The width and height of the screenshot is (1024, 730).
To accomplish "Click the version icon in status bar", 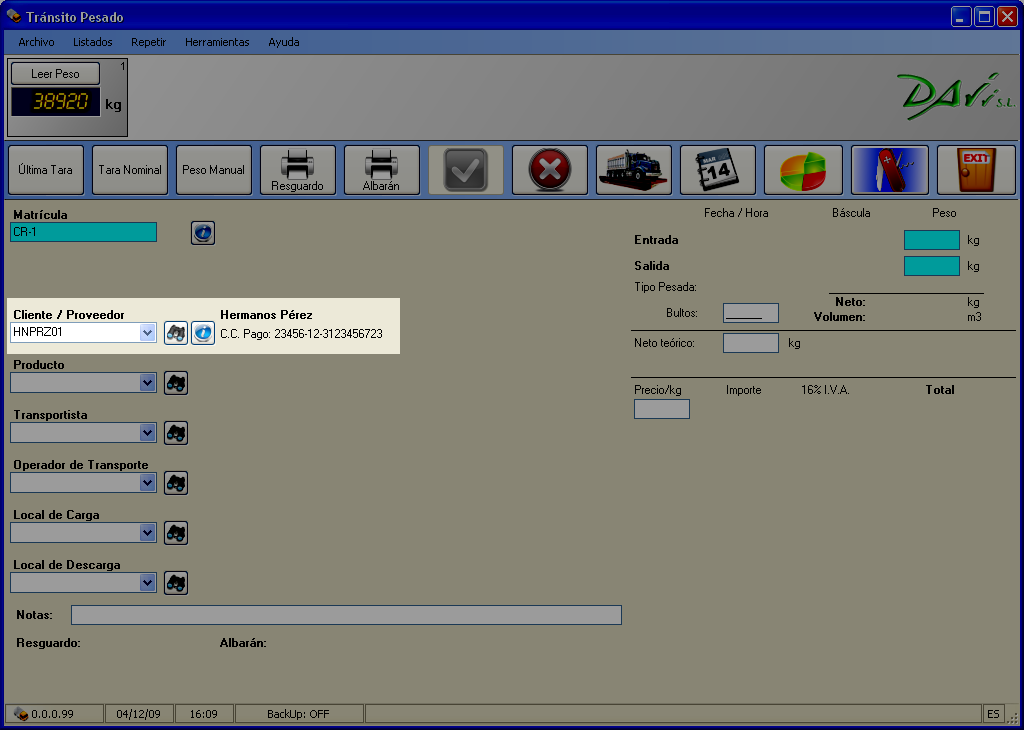I will coord(21,714).
